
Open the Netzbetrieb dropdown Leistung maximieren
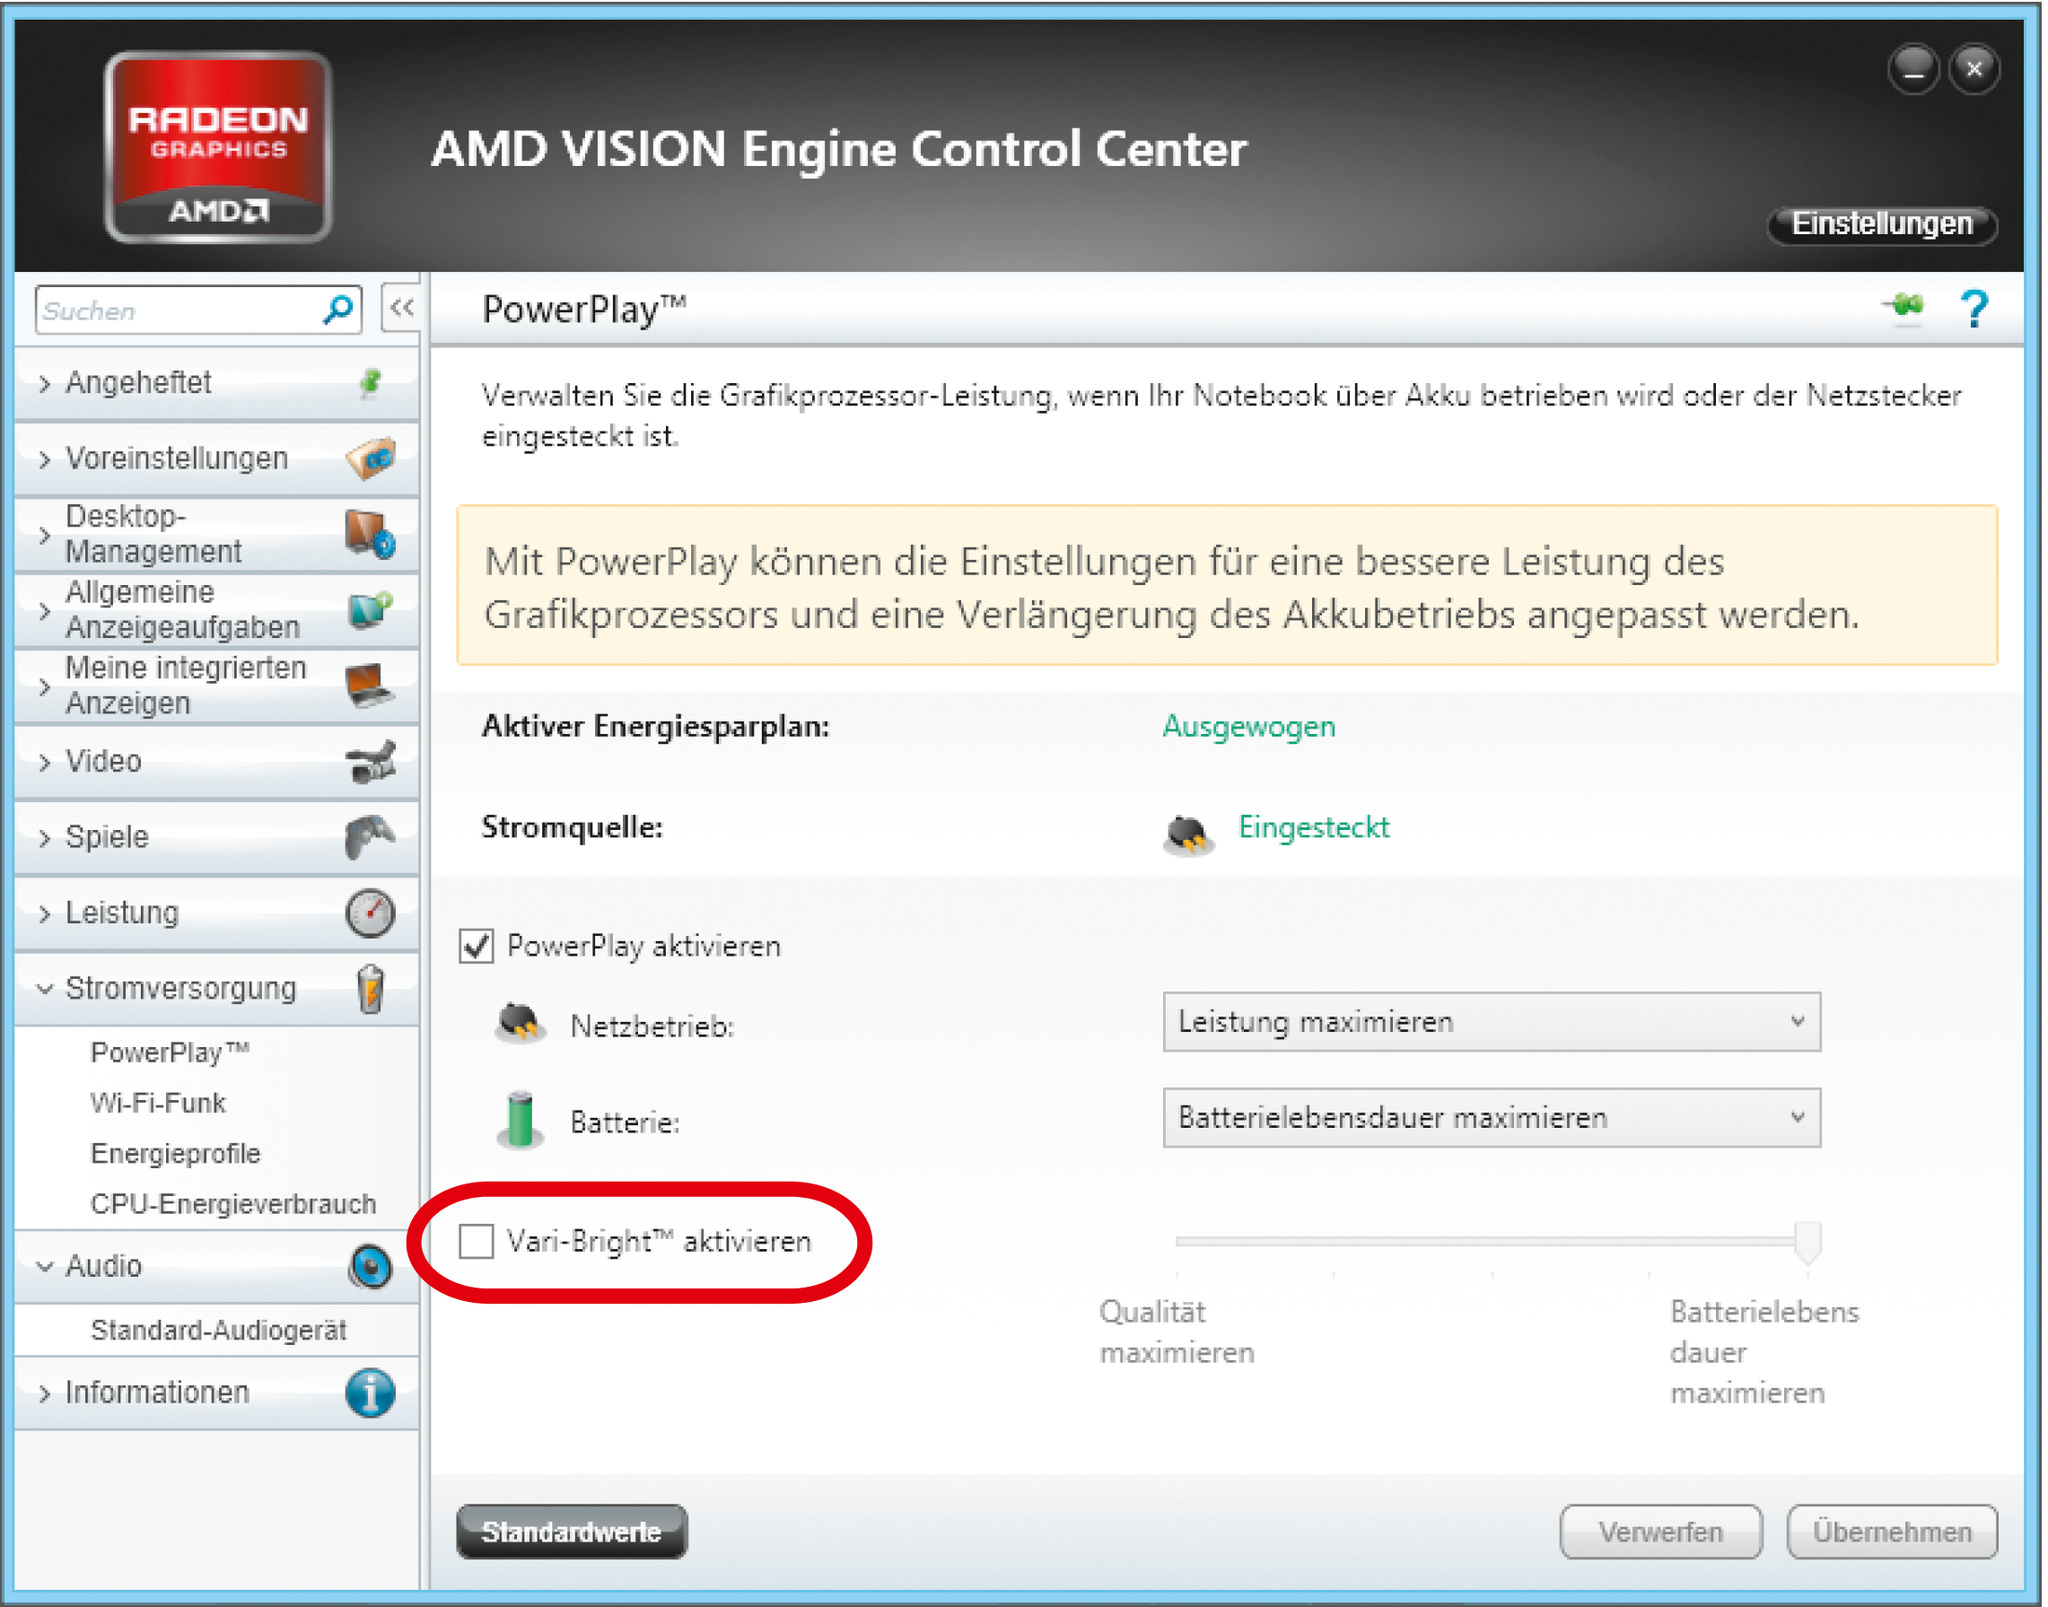point(1490,1022)
